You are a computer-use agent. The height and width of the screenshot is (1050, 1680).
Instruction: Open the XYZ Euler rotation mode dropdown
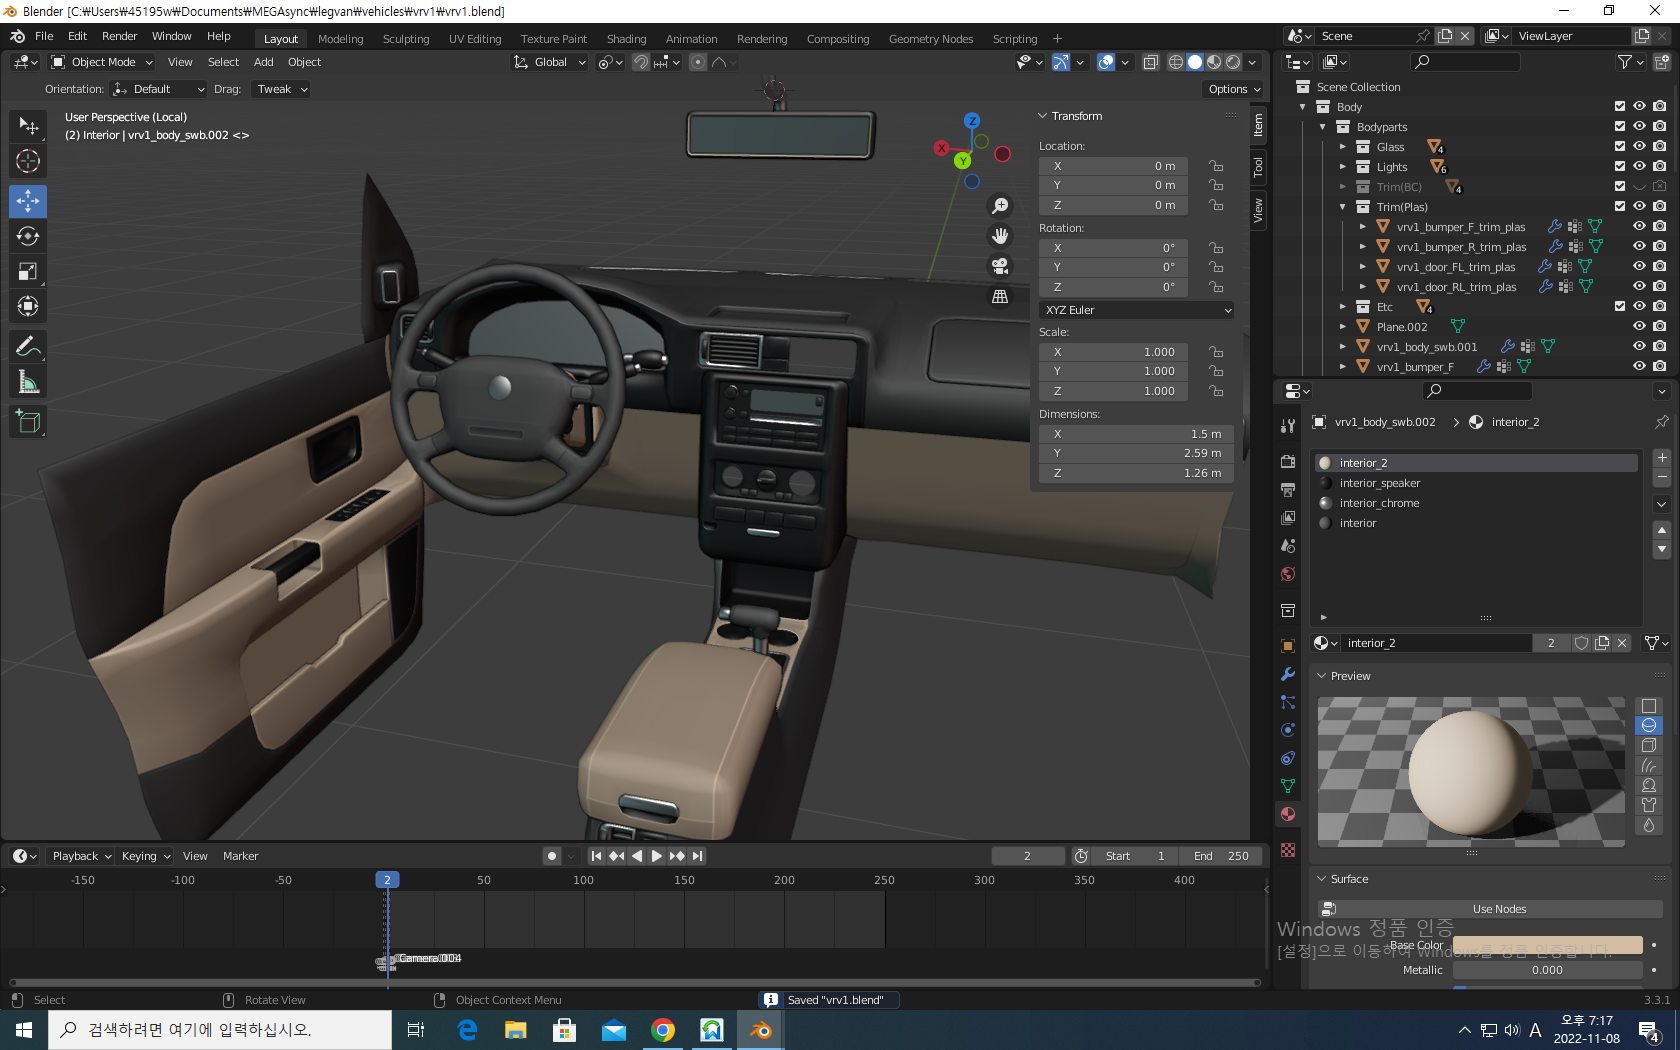pos(1136,310)
